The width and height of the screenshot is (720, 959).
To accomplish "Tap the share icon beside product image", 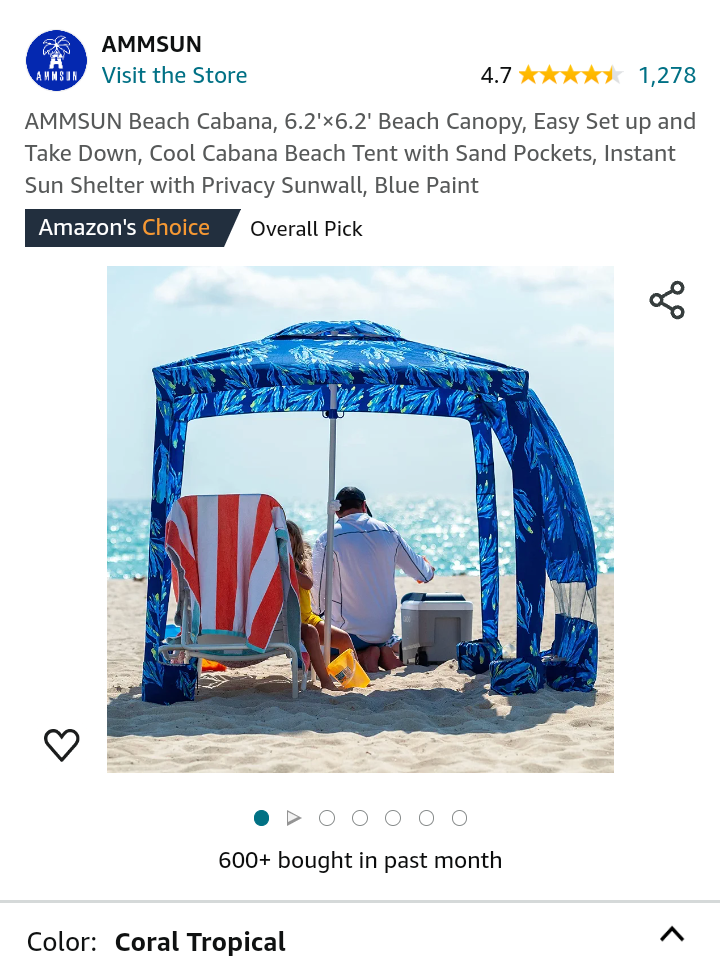I will pos(667,300).
